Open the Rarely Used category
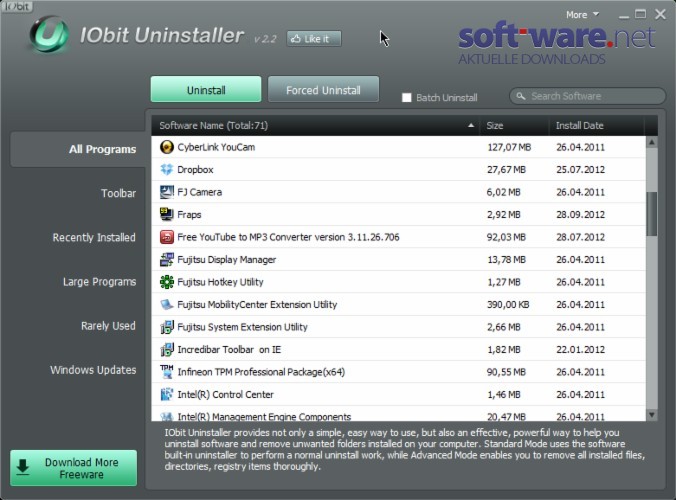Screen dimensions: 676x500 click(x=108, y=326)
